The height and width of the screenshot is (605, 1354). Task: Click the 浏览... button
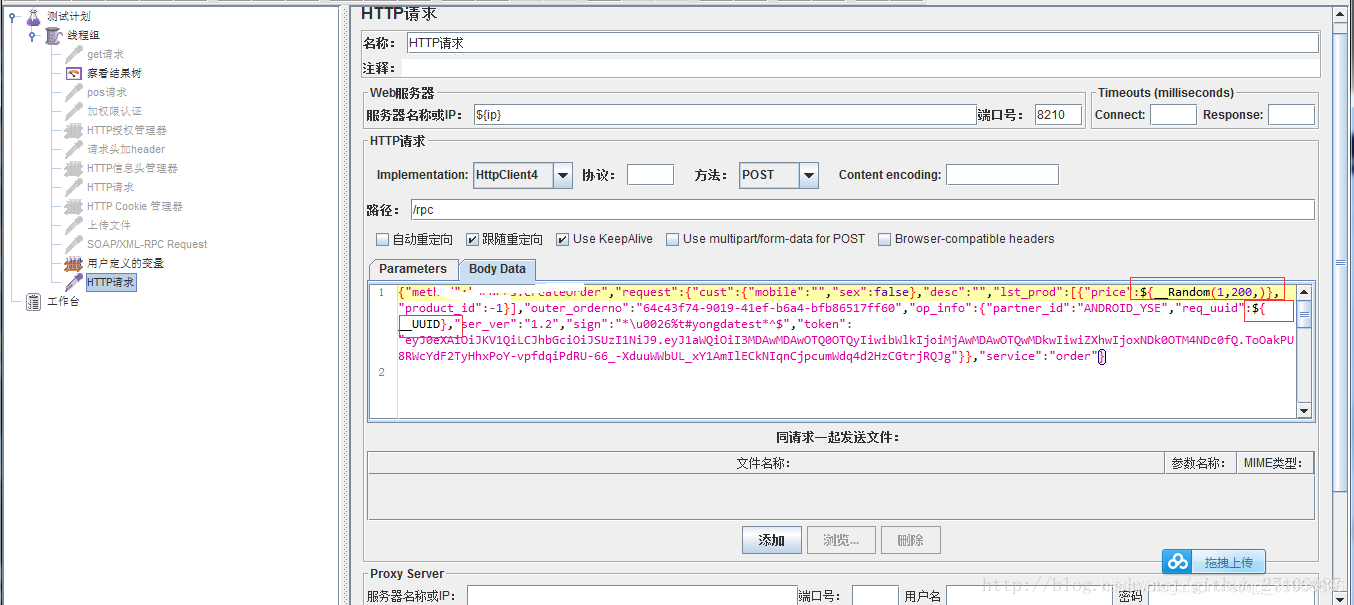(x=841, y=540)
